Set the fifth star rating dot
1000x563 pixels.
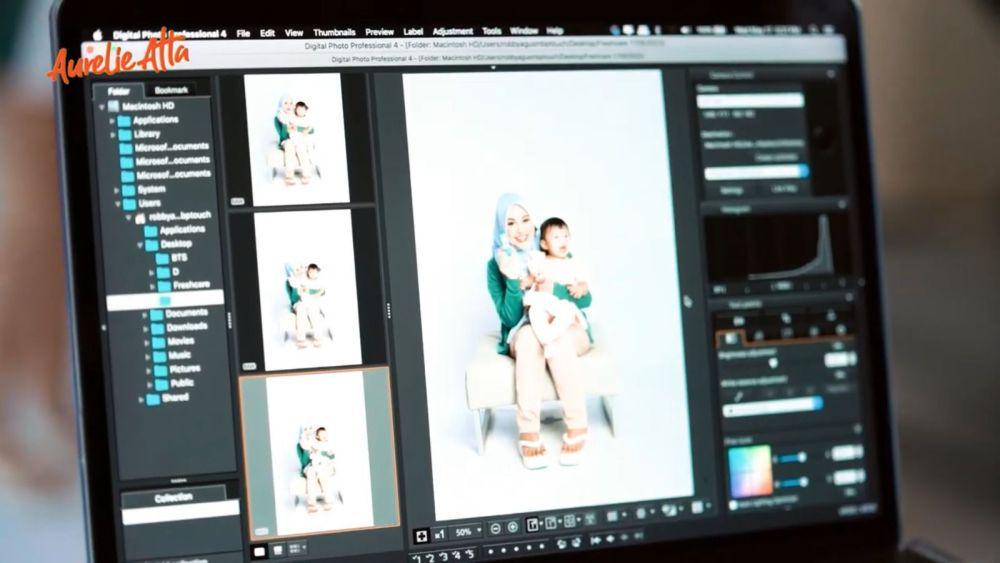542,546
